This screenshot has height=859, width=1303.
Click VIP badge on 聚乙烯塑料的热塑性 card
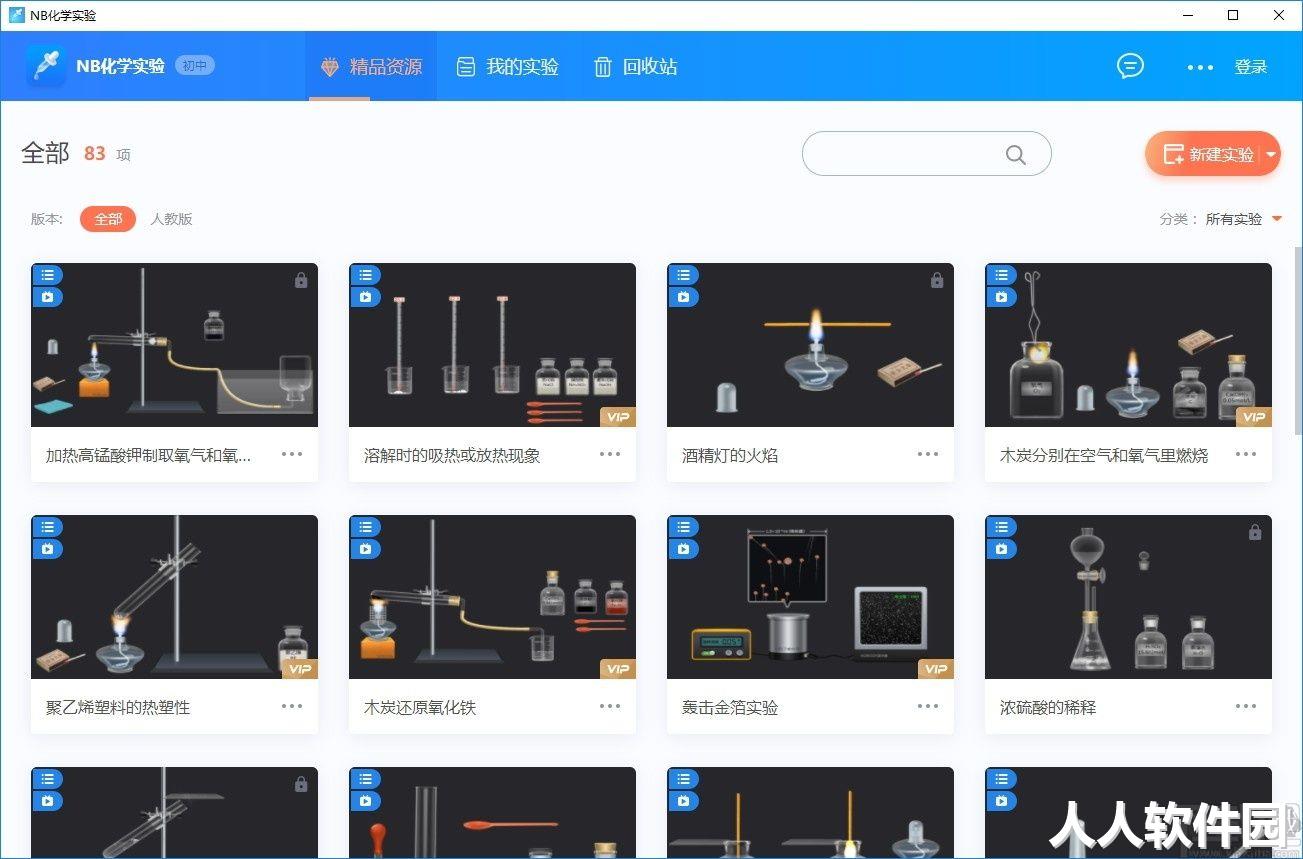(x=300, y=669)
